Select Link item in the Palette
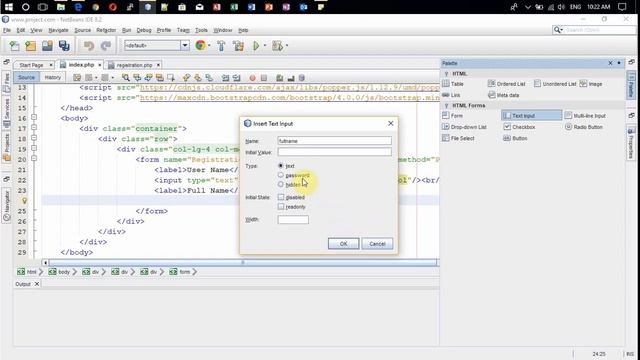Screen dimensions: 640x360 click(x=451, y=95)
